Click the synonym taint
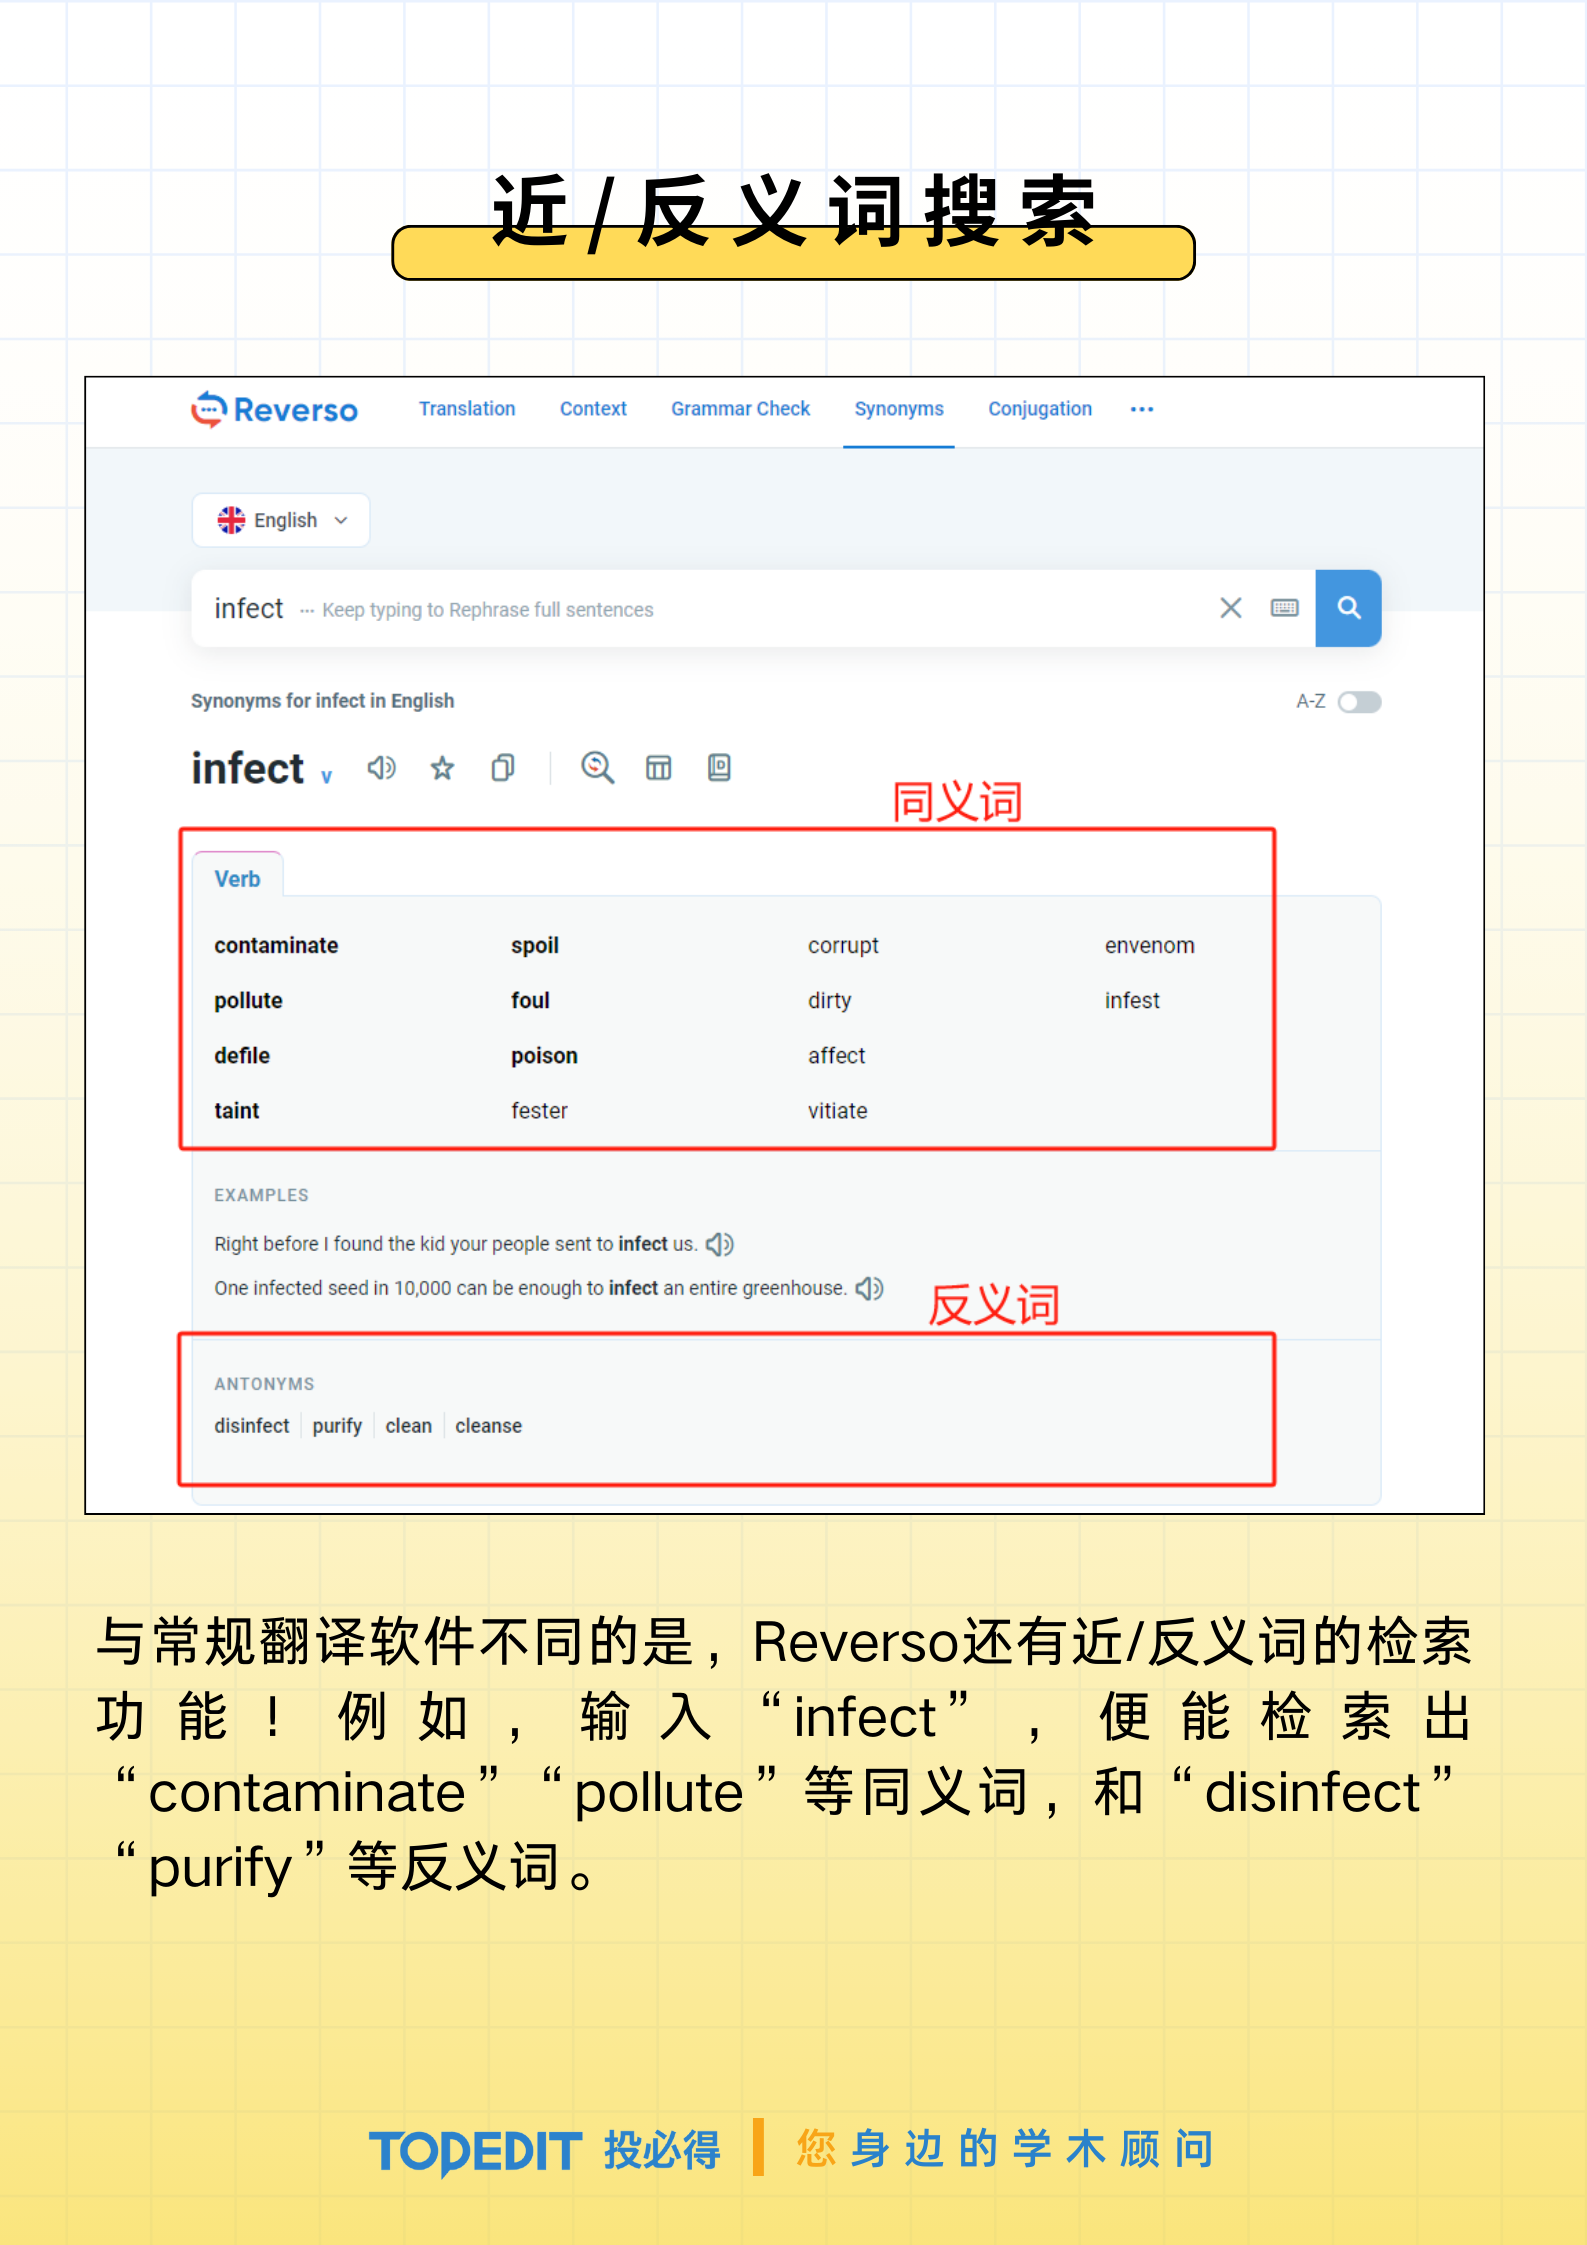Screen dimensions: 1587x2245 point(237,1111)
